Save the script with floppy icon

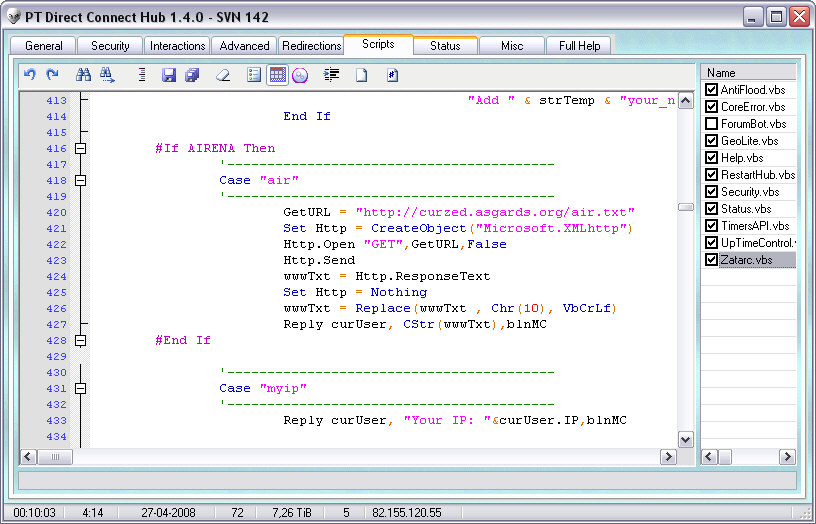pyautogui.click(x=169, y=75)
